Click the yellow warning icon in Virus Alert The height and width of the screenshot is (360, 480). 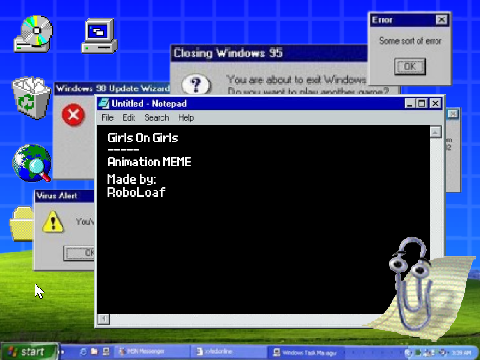click(53, 222)
